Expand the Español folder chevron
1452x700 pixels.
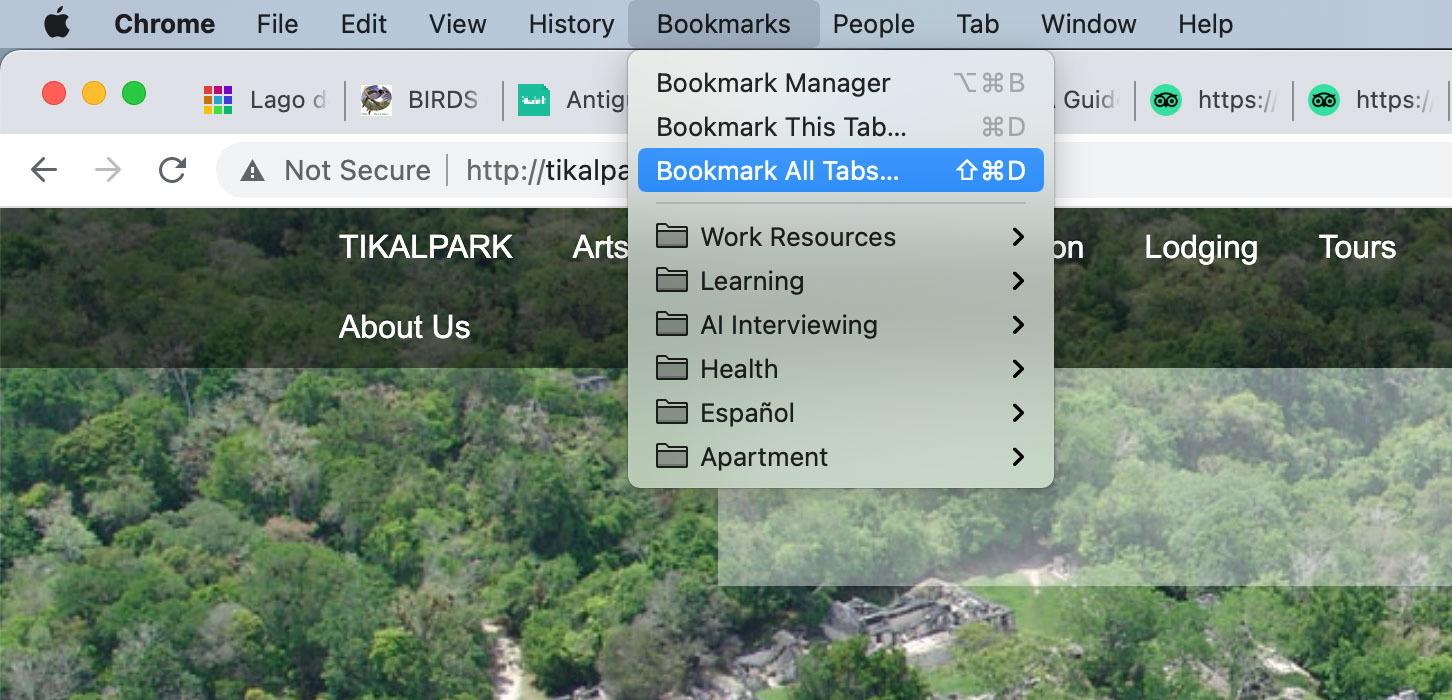pyautogui.click(x=1018, y=413)
